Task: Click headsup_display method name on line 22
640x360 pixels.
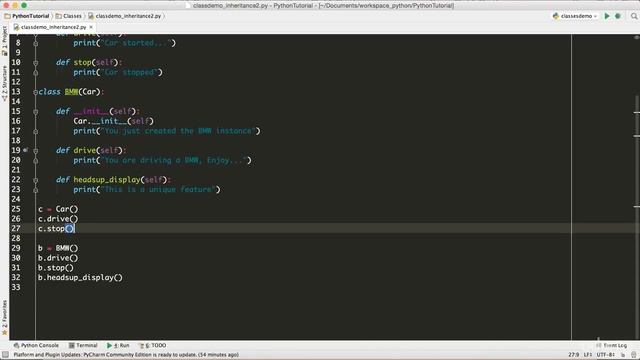Action: pos(107,180)
